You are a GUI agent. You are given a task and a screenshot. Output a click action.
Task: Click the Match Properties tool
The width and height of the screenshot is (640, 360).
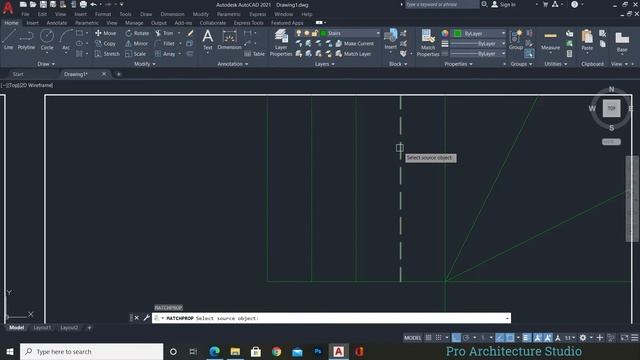(x=428, y=42)
